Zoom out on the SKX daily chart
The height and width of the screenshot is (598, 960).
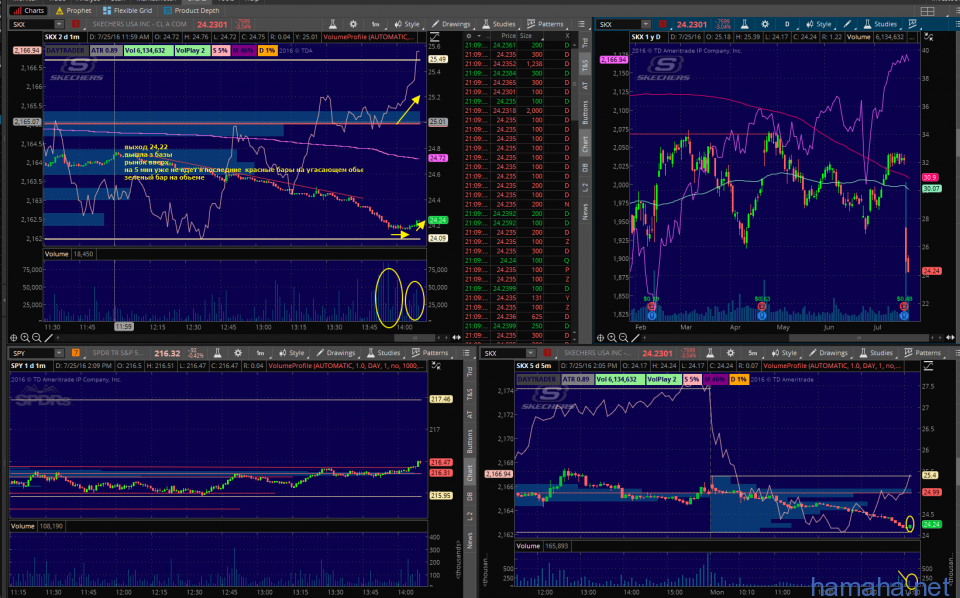coord(624,338)
